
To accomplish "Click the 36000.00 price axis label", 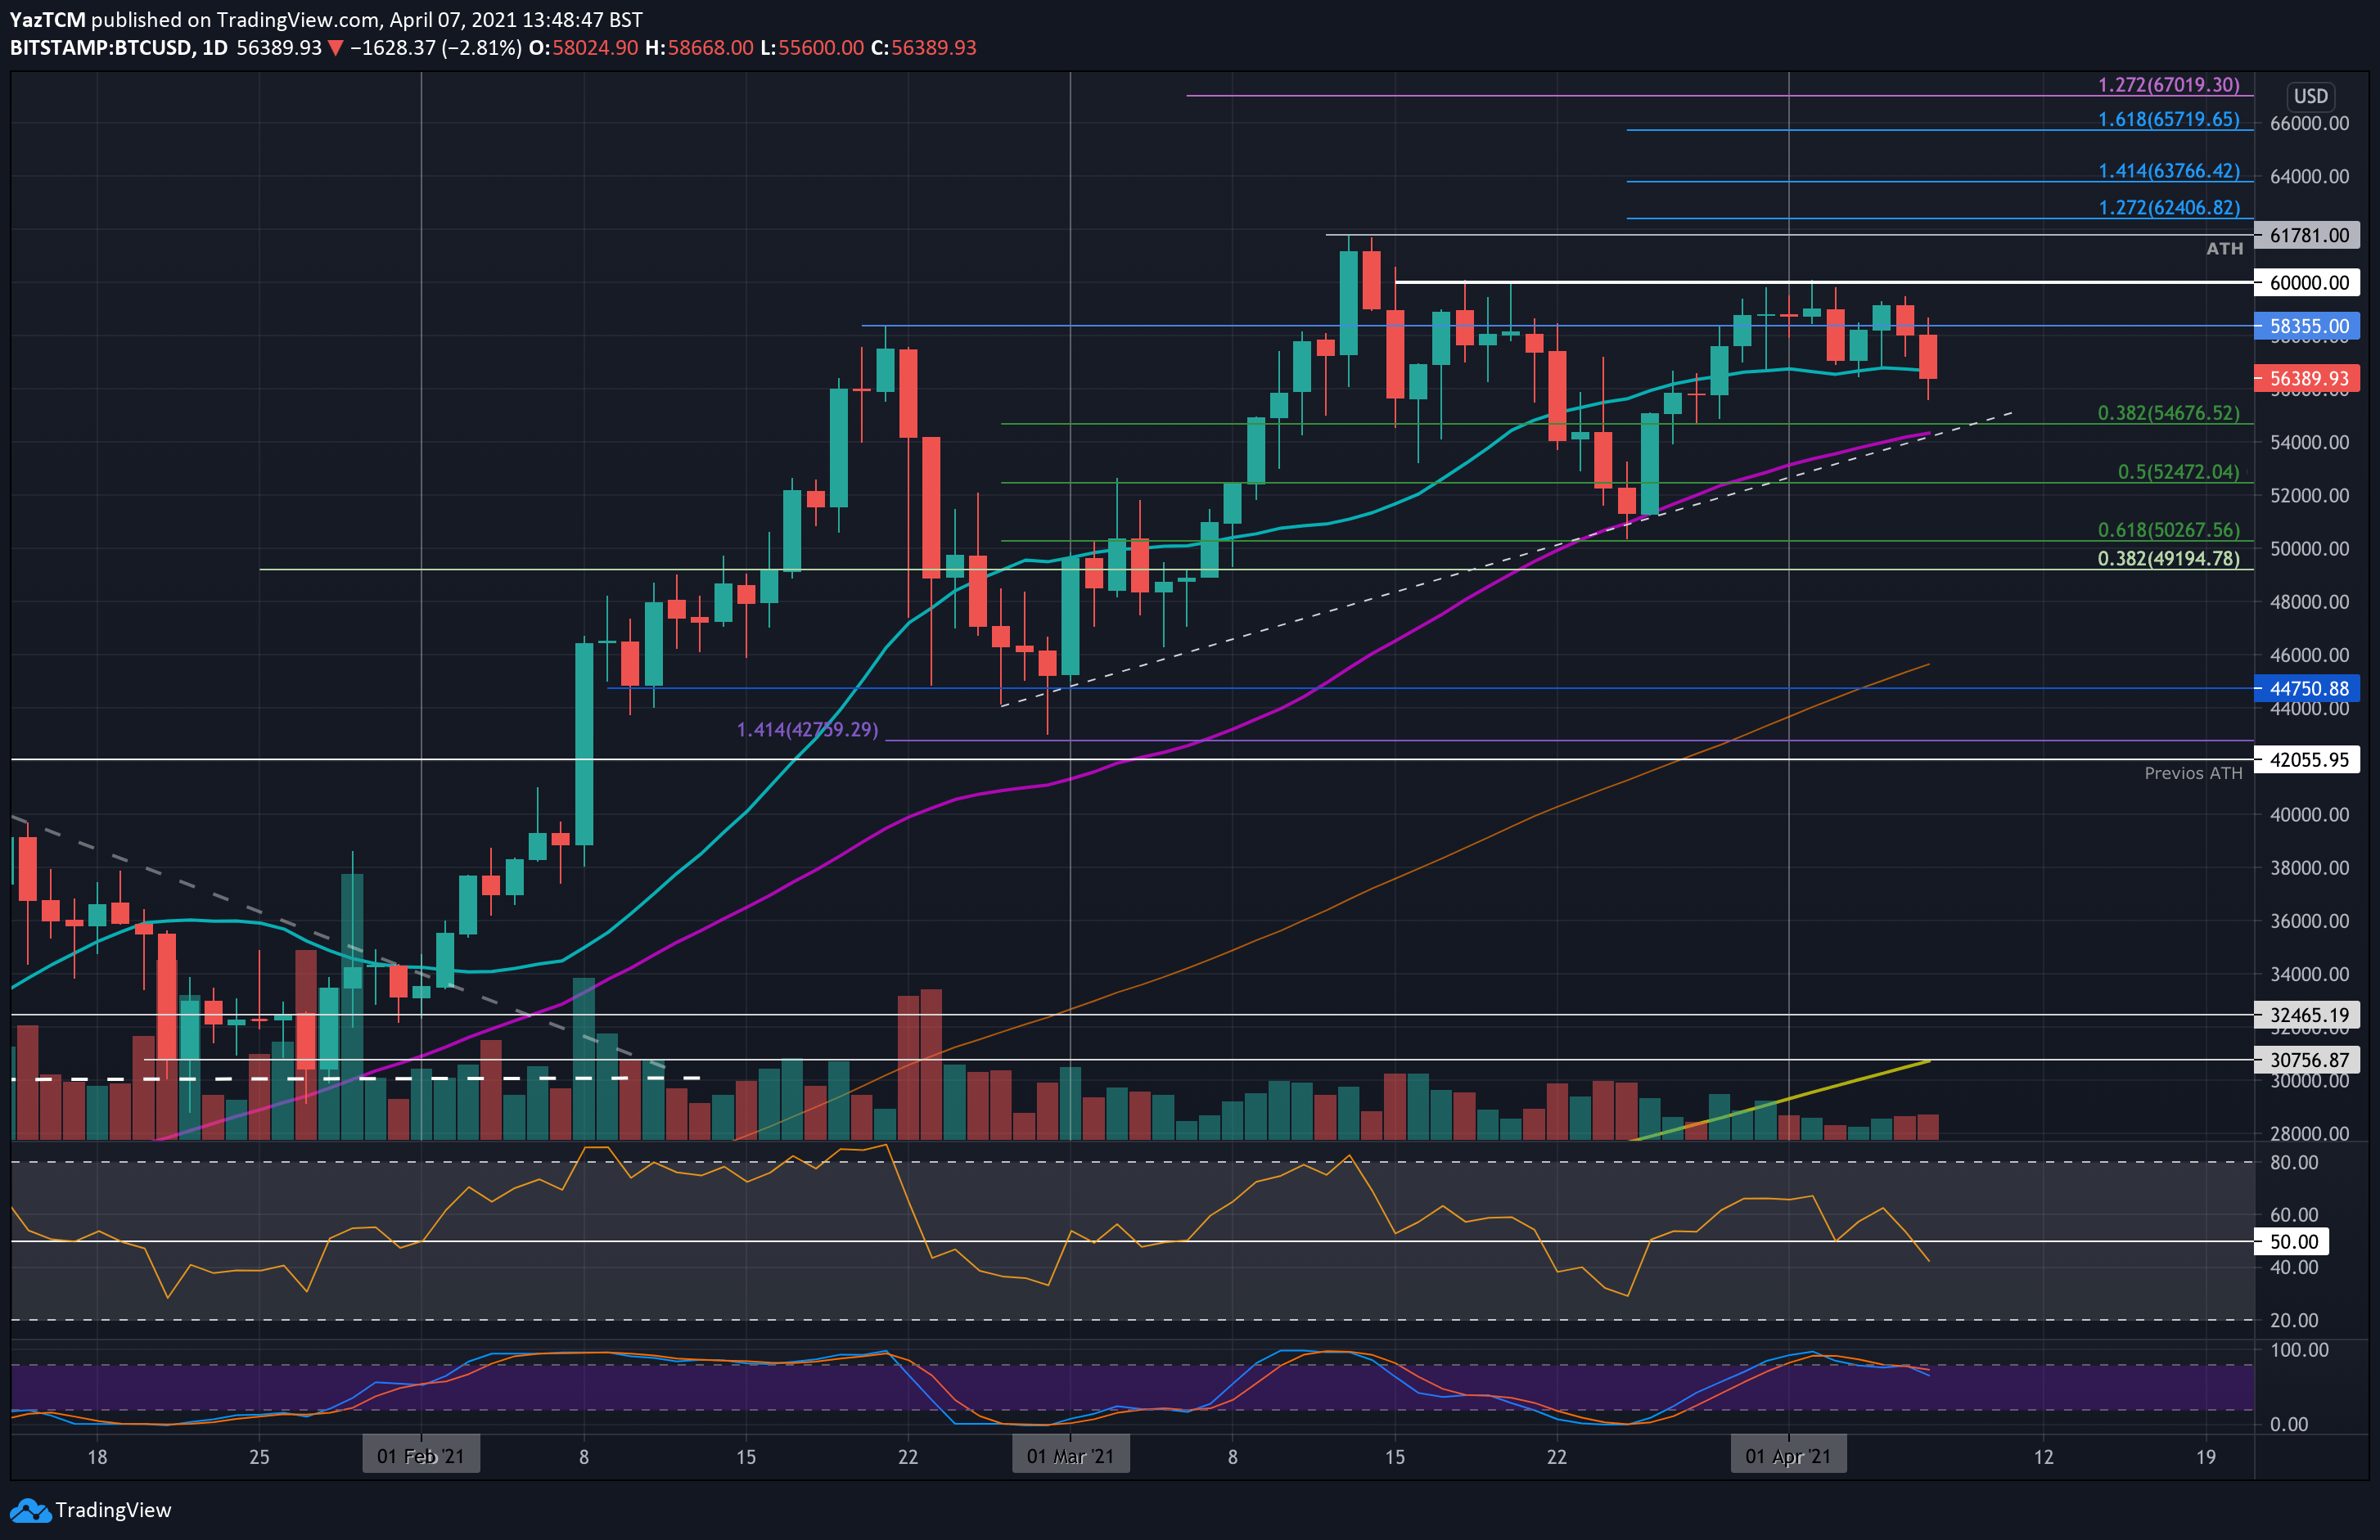I will coord(2309,921).
